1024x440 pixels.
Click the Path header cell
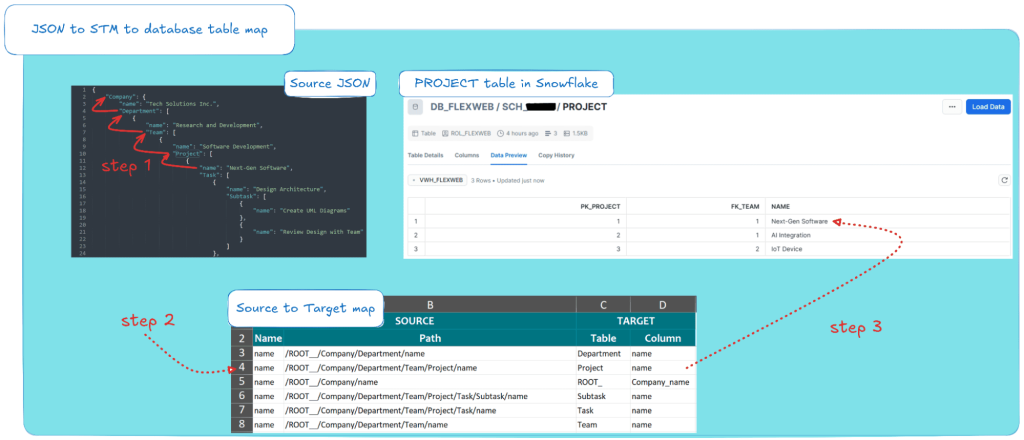430,338
